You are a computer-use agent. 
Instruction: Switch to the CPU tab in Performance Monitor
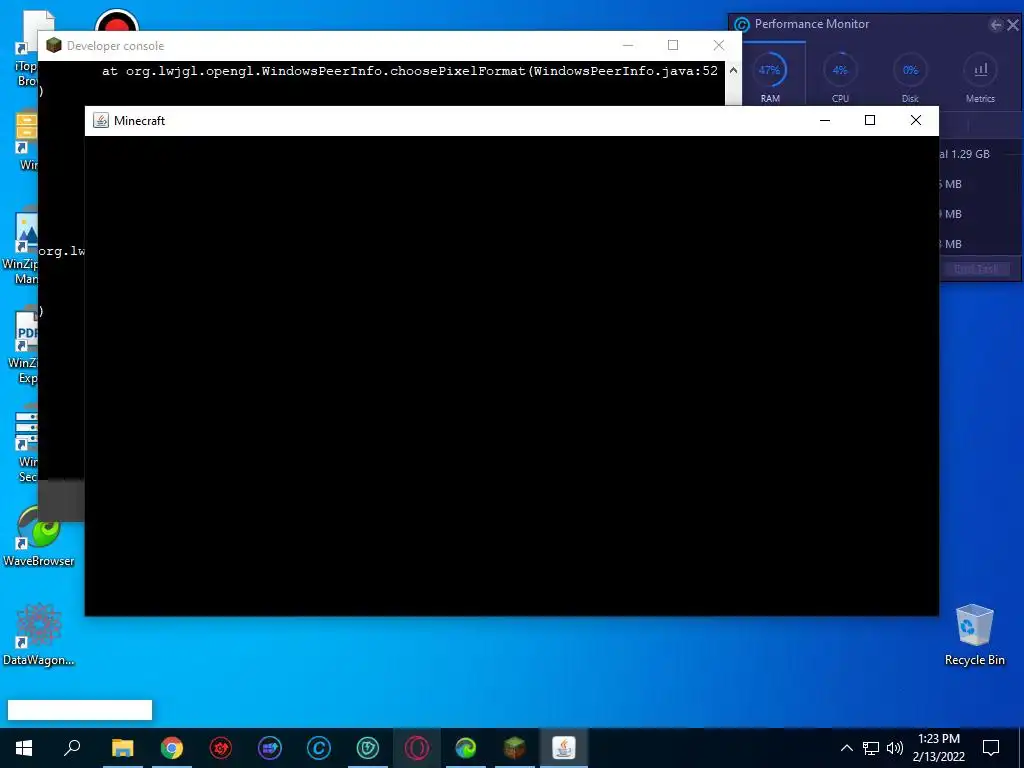pyautogui.click(x=840, y=77)
